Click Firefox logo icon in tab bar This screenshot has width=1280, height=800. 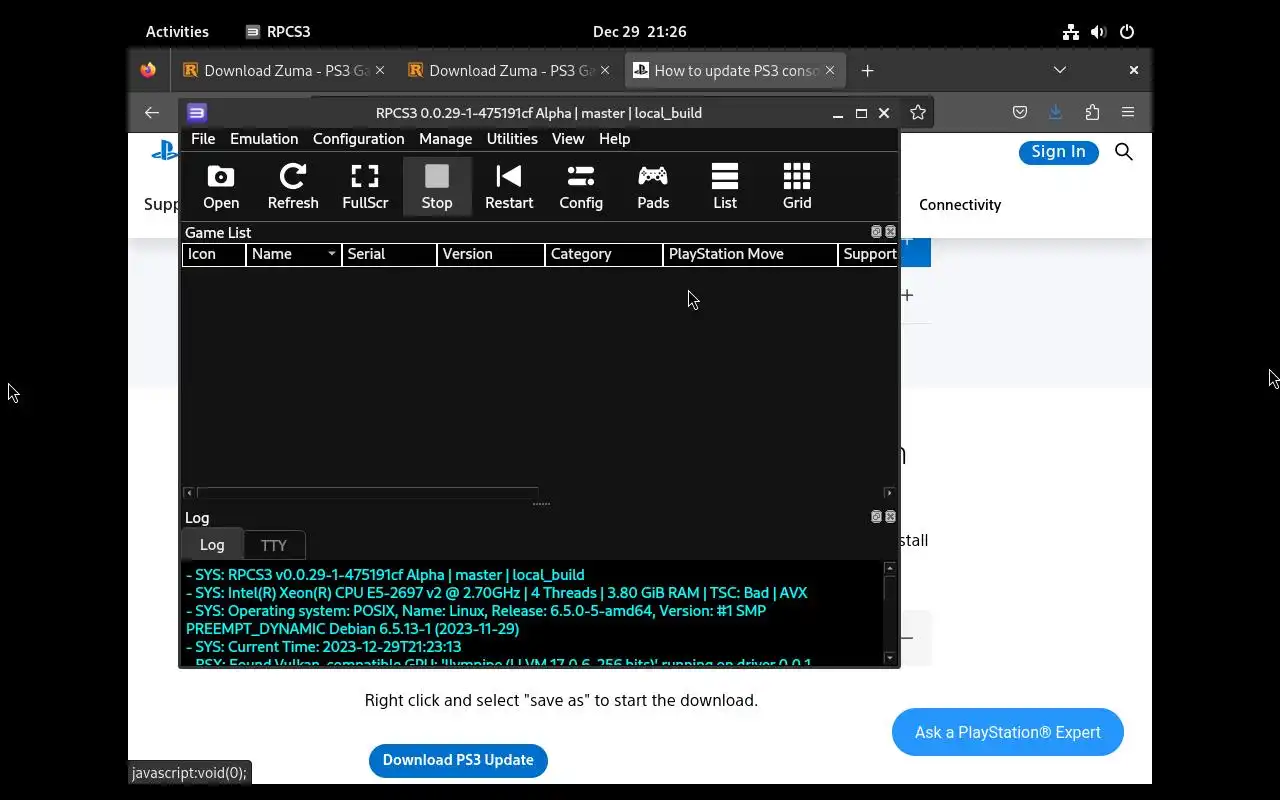[x=148, y=71]
